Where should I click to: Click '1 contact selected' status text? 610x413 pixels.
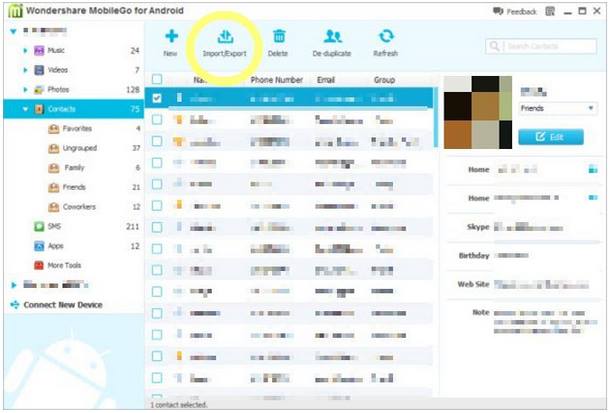pos(179,405)
